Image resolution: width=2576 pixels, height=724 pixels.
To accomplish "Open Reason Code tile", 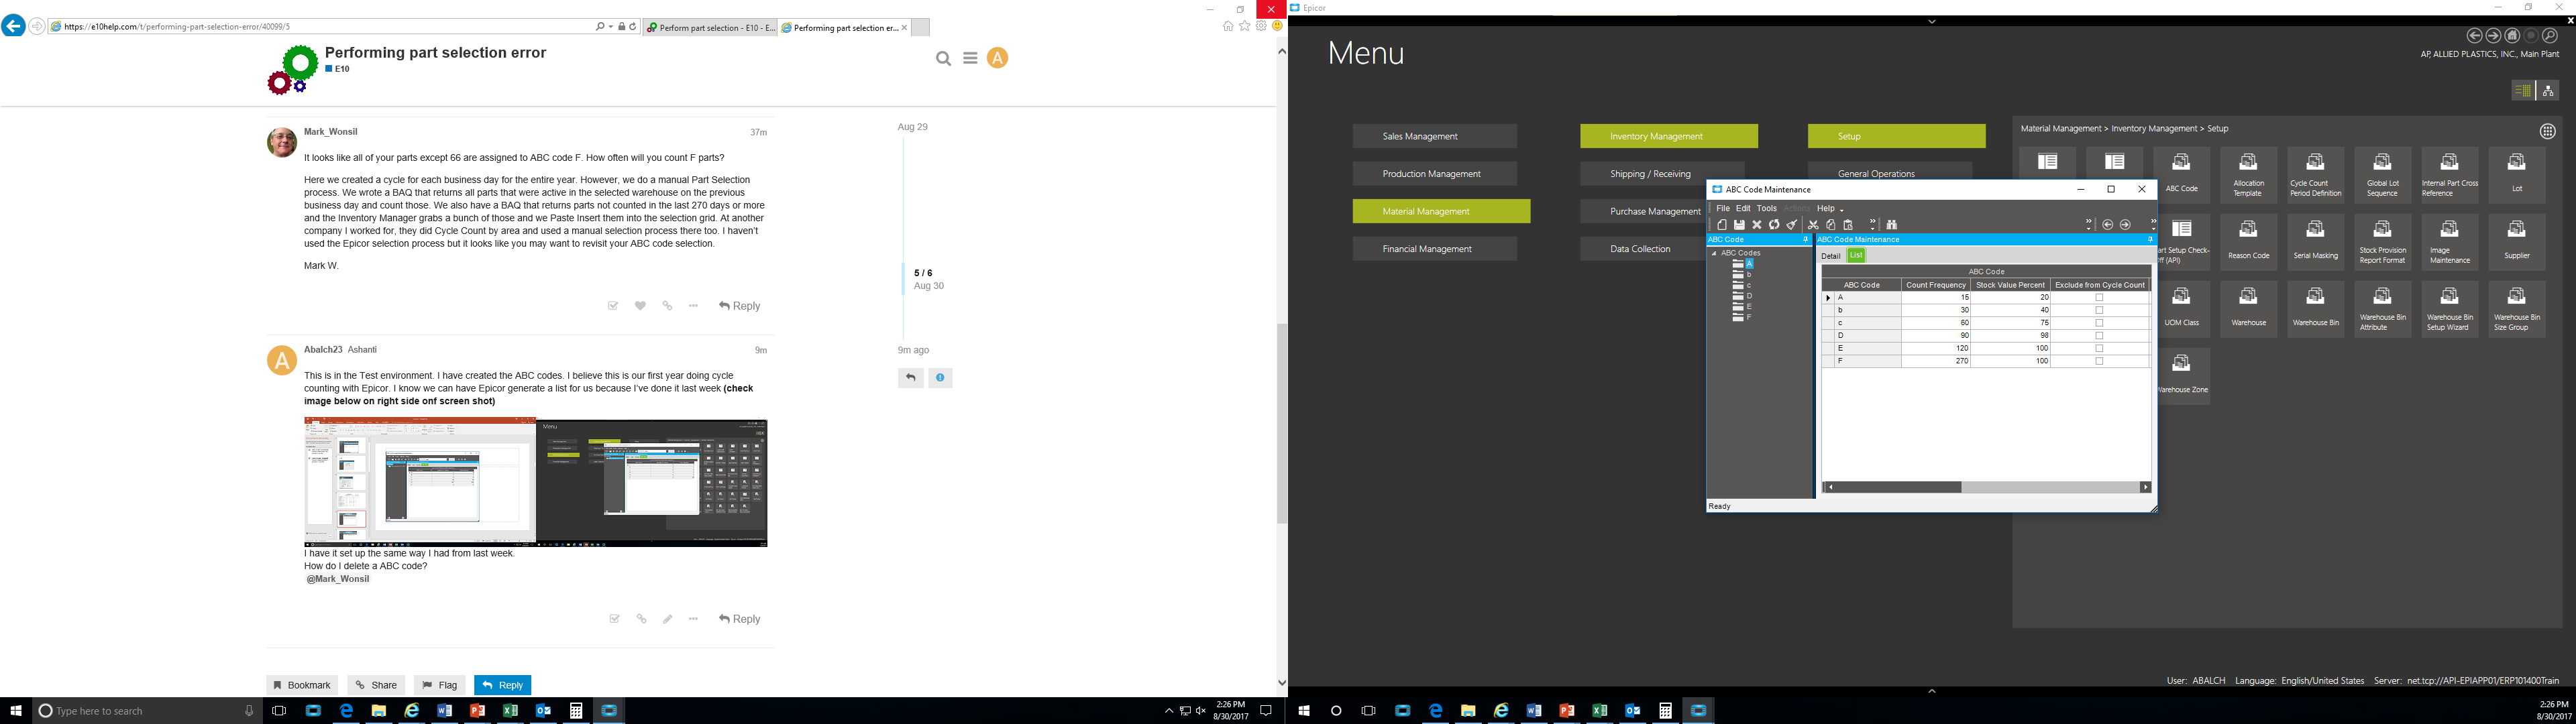I will coord(2248,242).
